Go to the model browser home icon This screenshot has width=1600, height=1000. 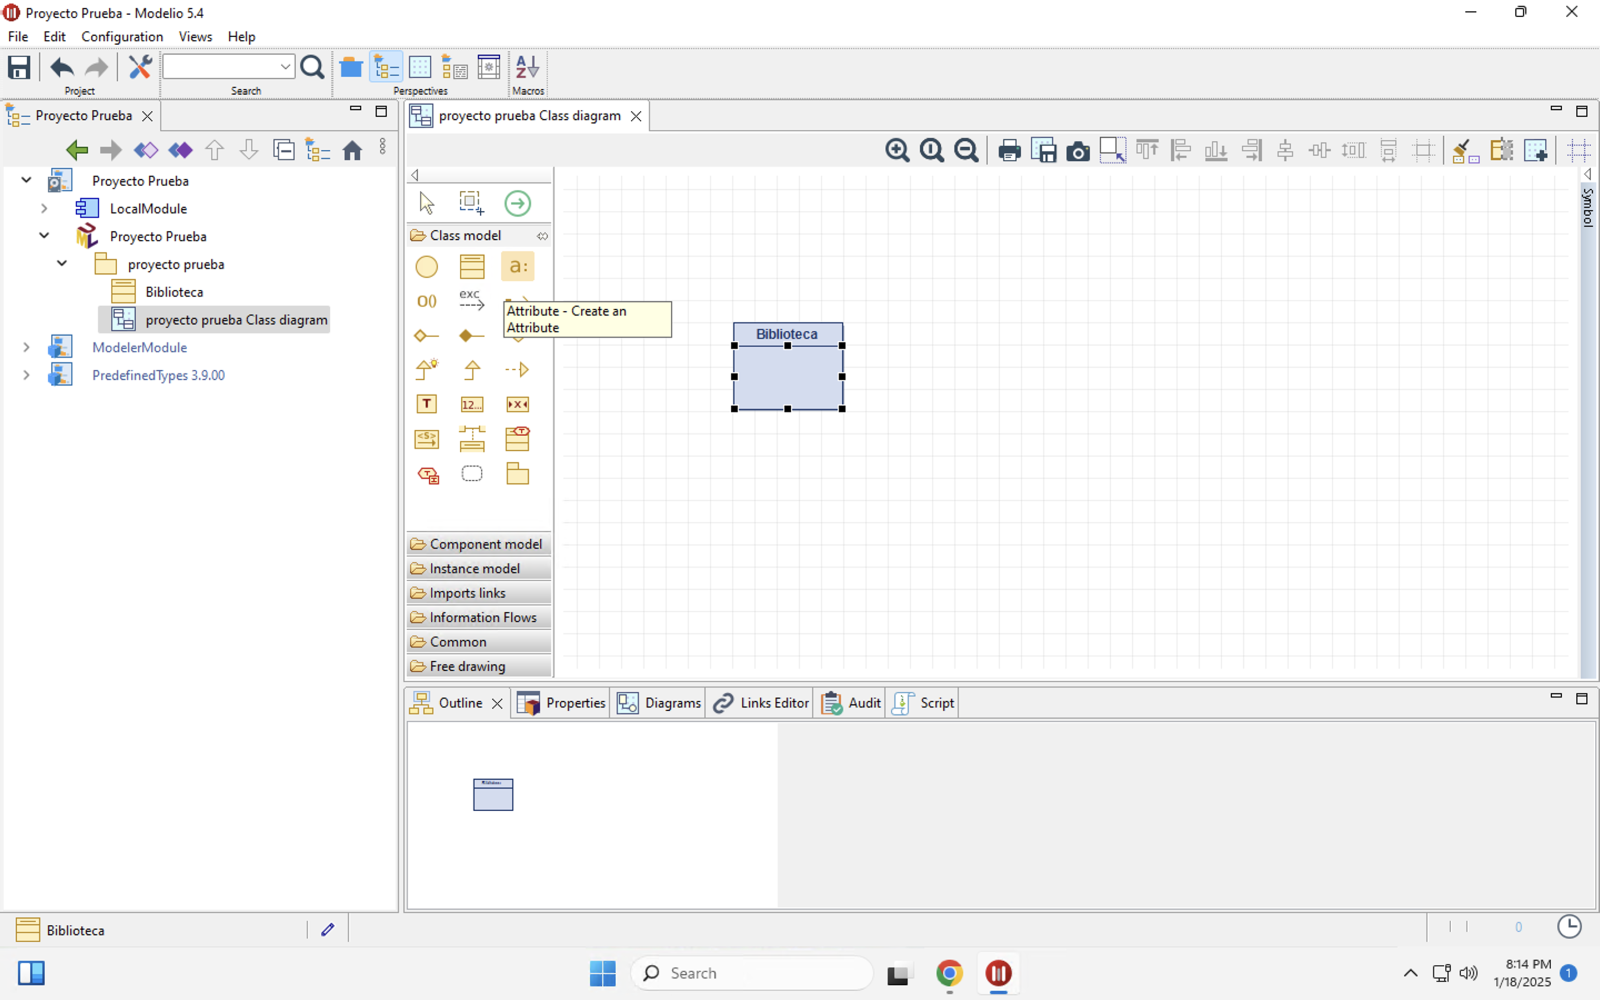[352, 150]
